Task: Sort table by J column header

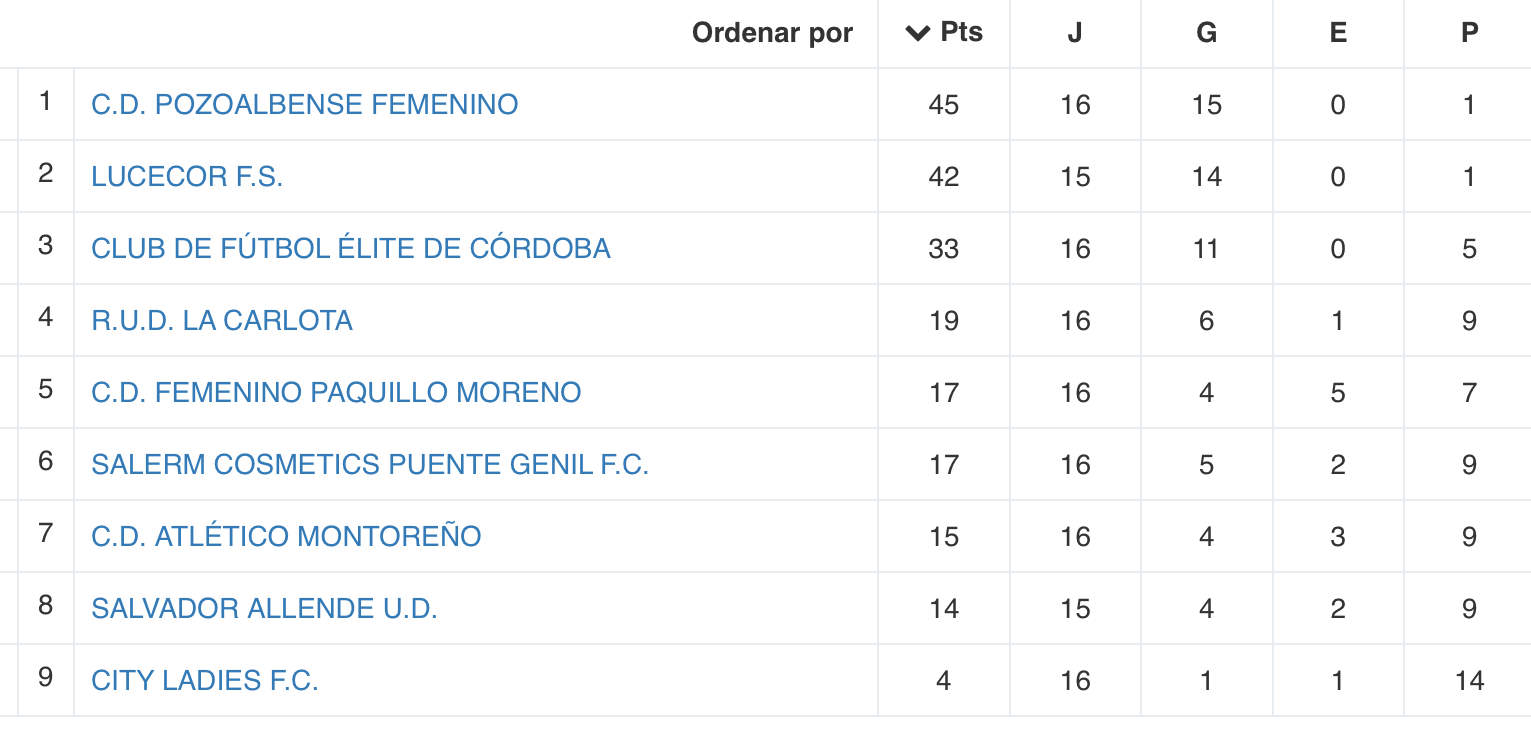Action: click(1075, 33)
